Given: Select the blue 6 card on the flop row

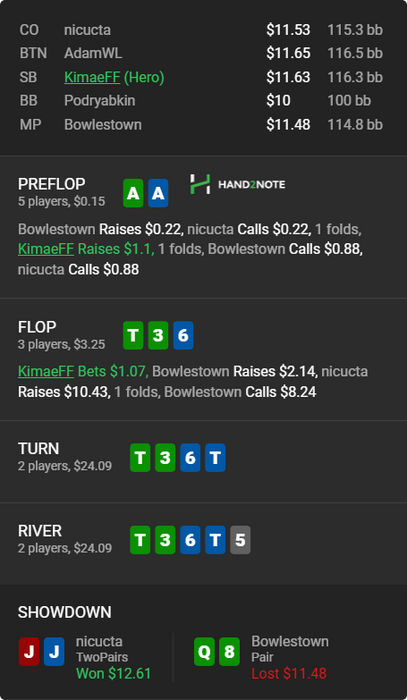Looking at the screenshot, I should 183,335.
